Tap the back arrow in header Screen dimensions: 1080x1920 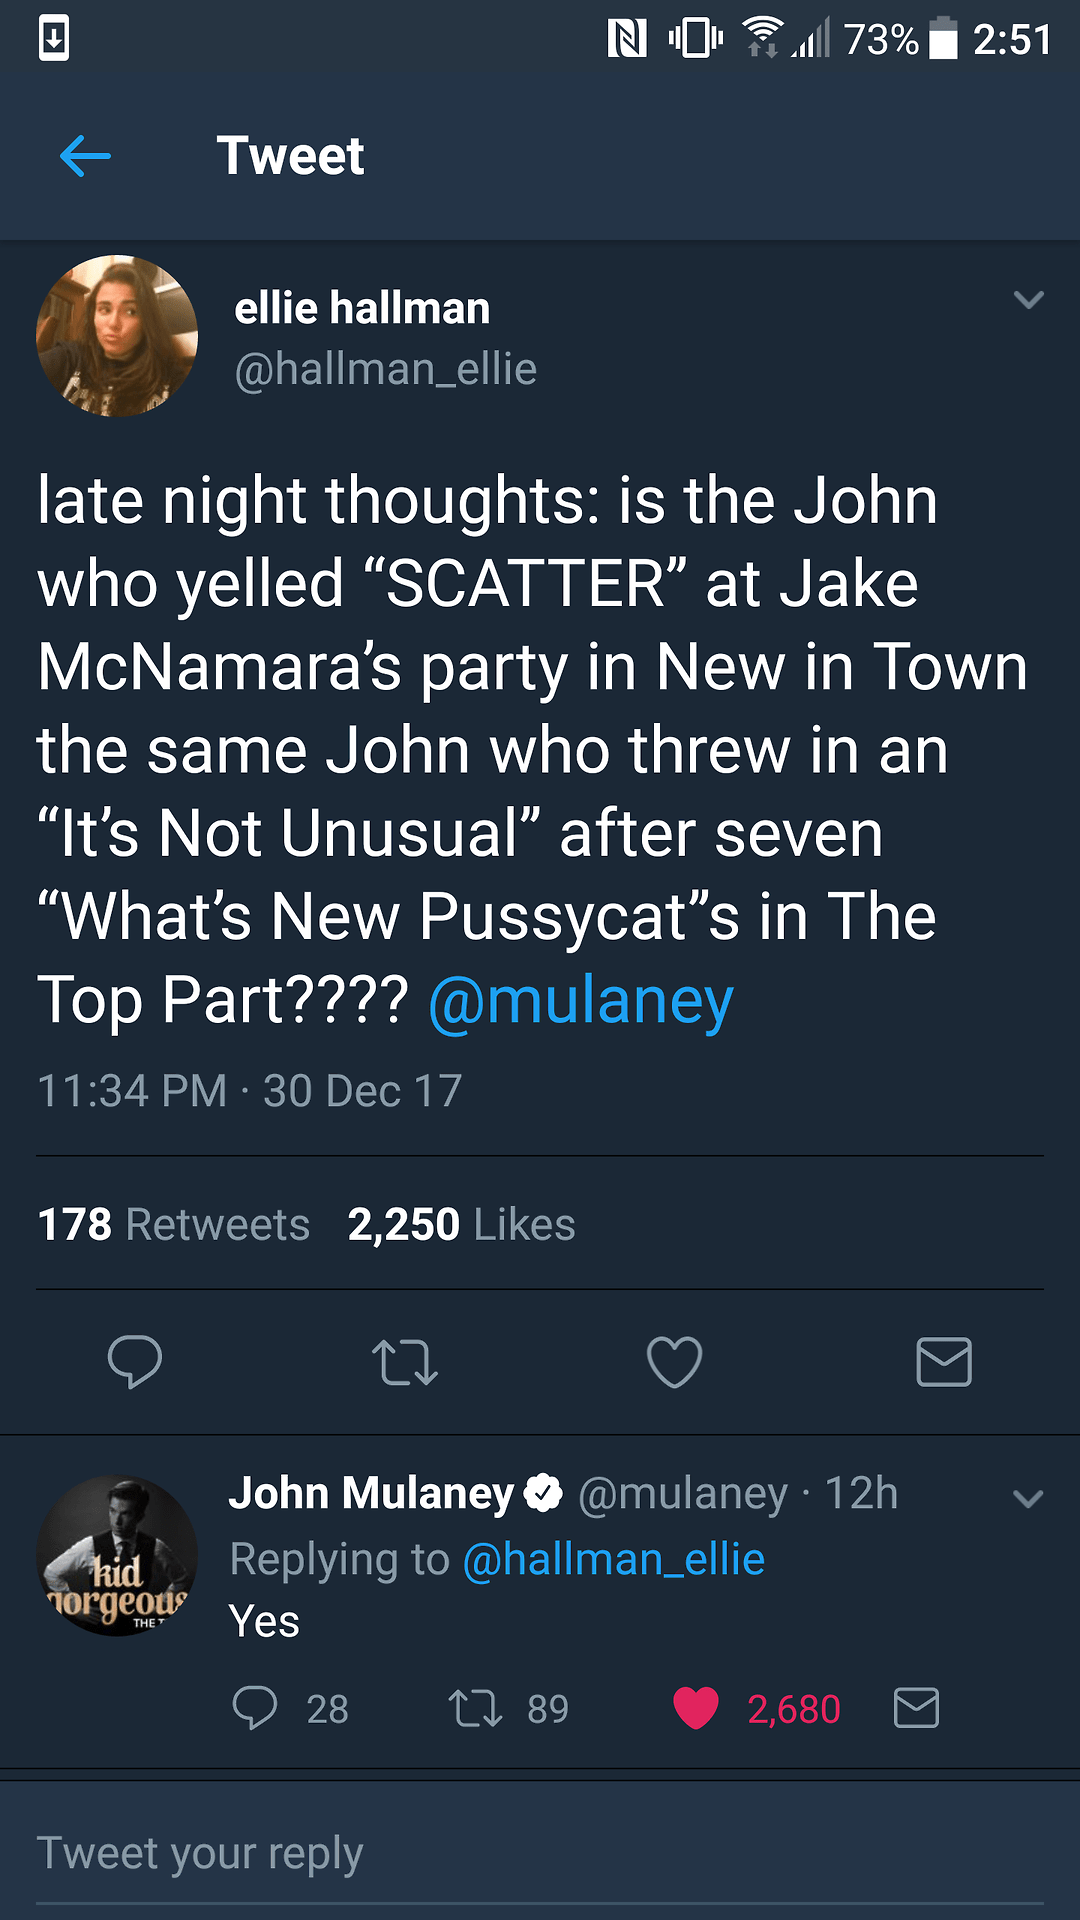click(85, 156)
